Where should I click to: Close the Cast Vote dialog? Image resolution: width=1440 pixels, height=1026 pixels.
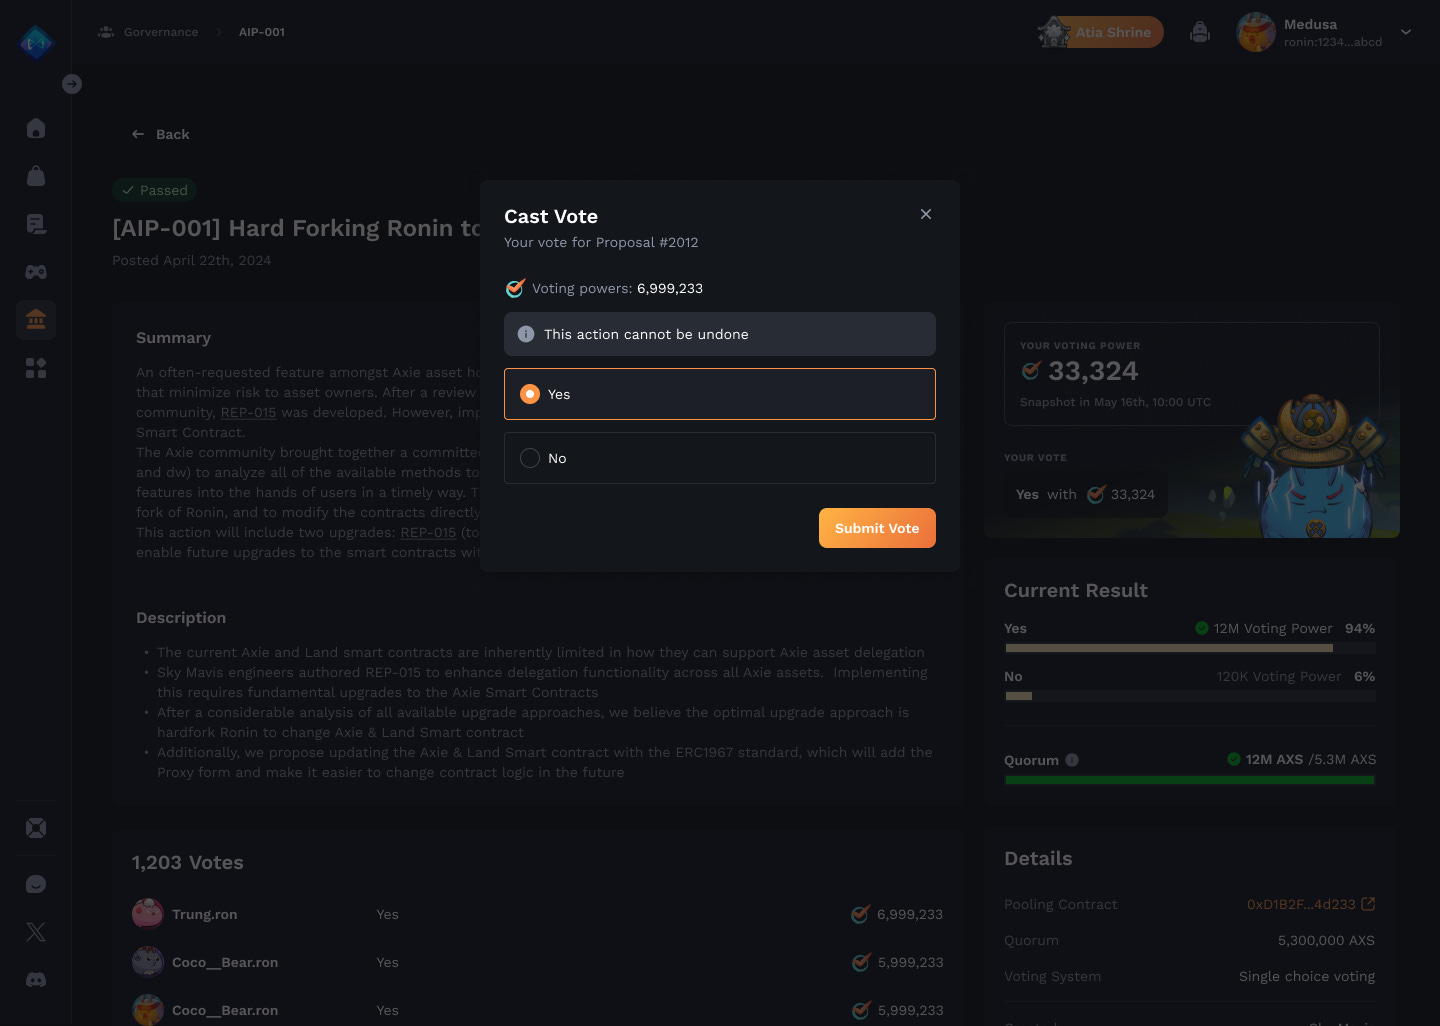click(926, 214)
